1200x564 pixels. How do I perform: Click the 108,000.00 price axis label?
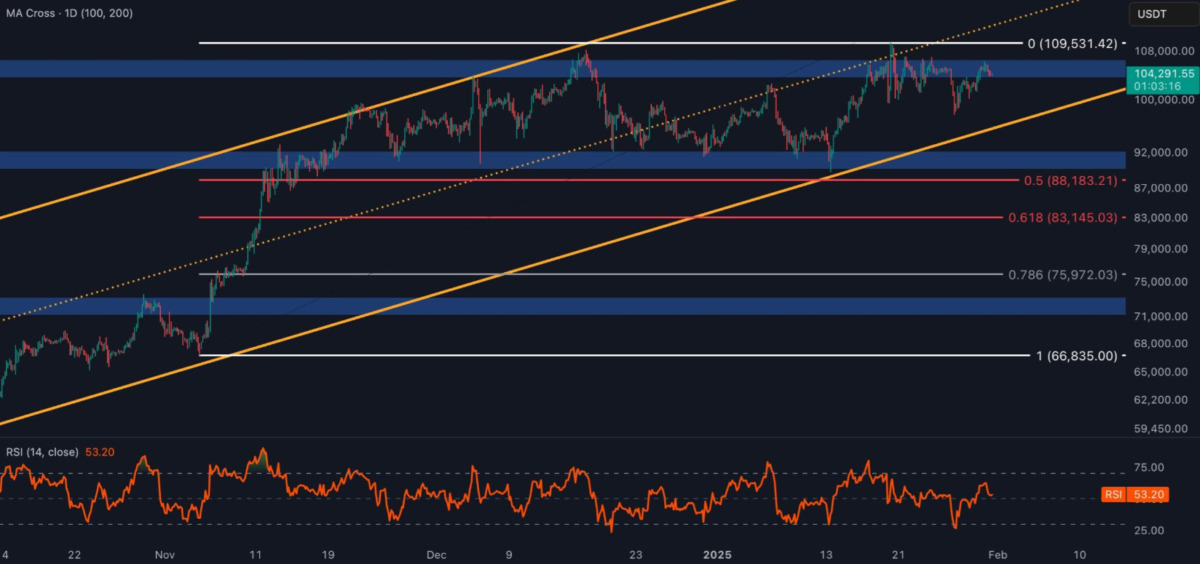click(1161, 50)
